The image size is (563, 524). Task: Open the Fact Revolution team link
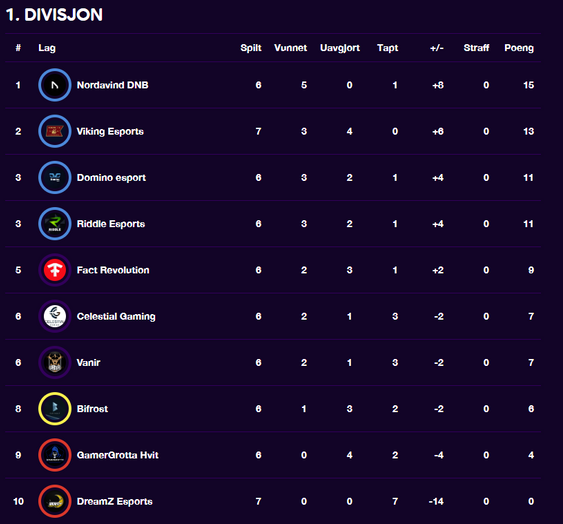[113, 270]
